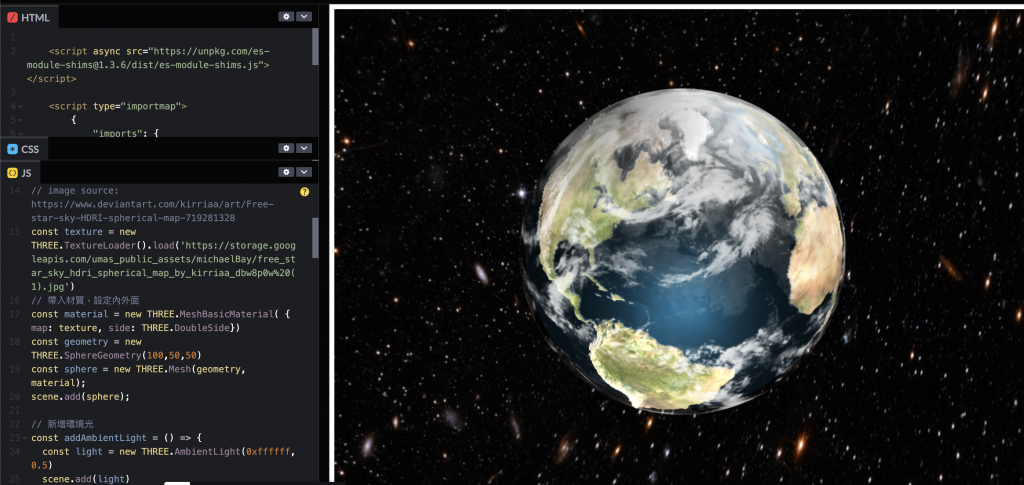
Task: Click the "// image source:" comment
Action: point(75,191)
